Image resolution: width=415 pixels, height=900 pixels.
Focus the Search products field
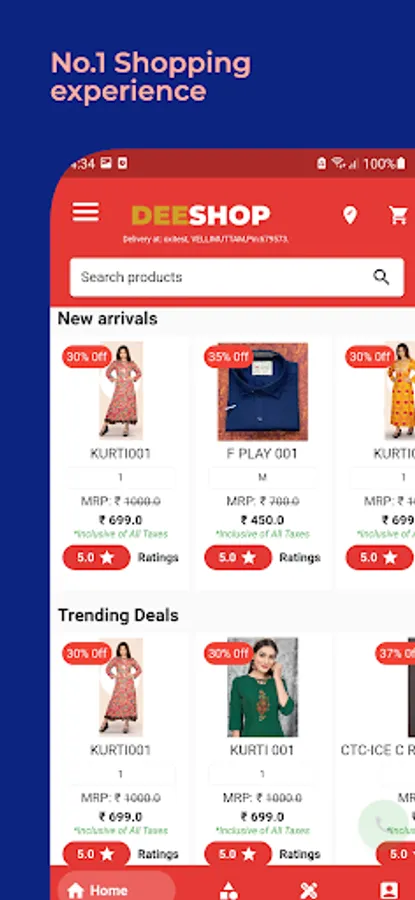[237, 277]
